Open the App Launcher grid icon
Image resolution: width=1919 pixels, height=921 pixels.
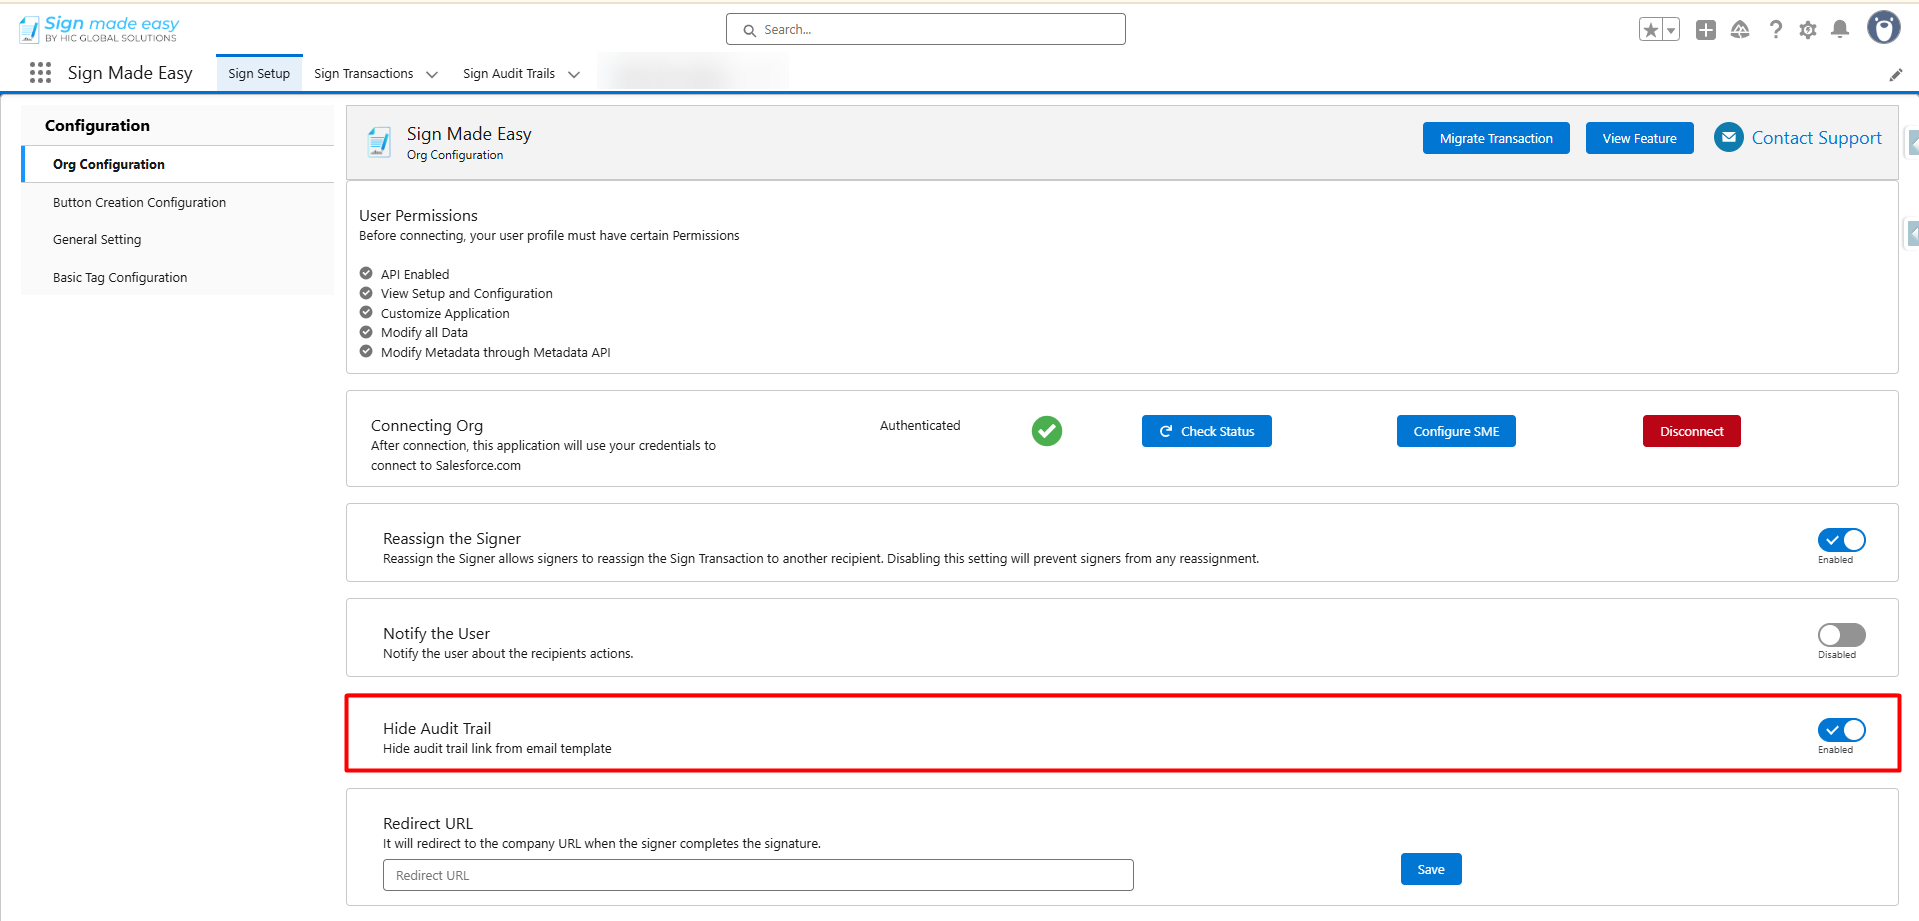40,73
